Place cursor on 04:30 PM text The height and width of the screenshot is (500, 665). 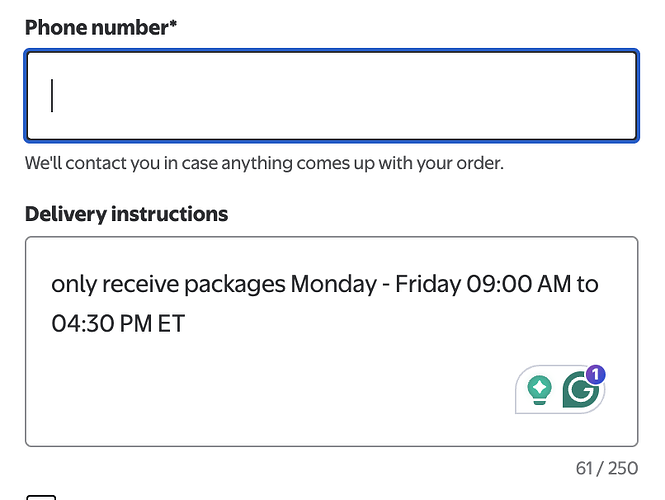pos(101,324)
